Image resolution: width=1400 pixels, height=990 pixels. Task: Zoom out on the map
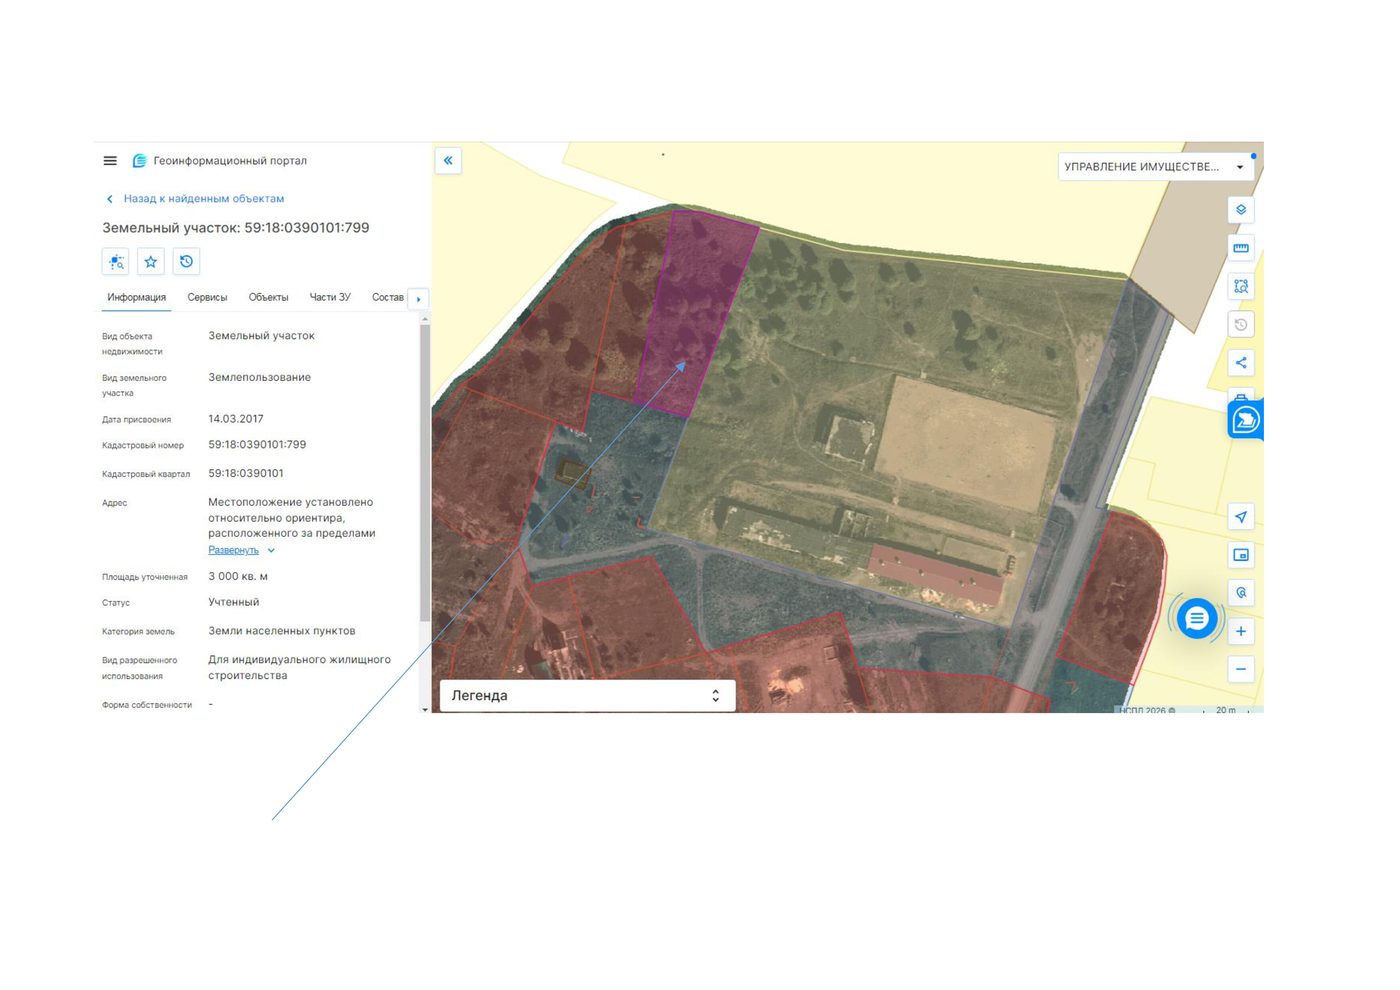[x=1241, y=669]
